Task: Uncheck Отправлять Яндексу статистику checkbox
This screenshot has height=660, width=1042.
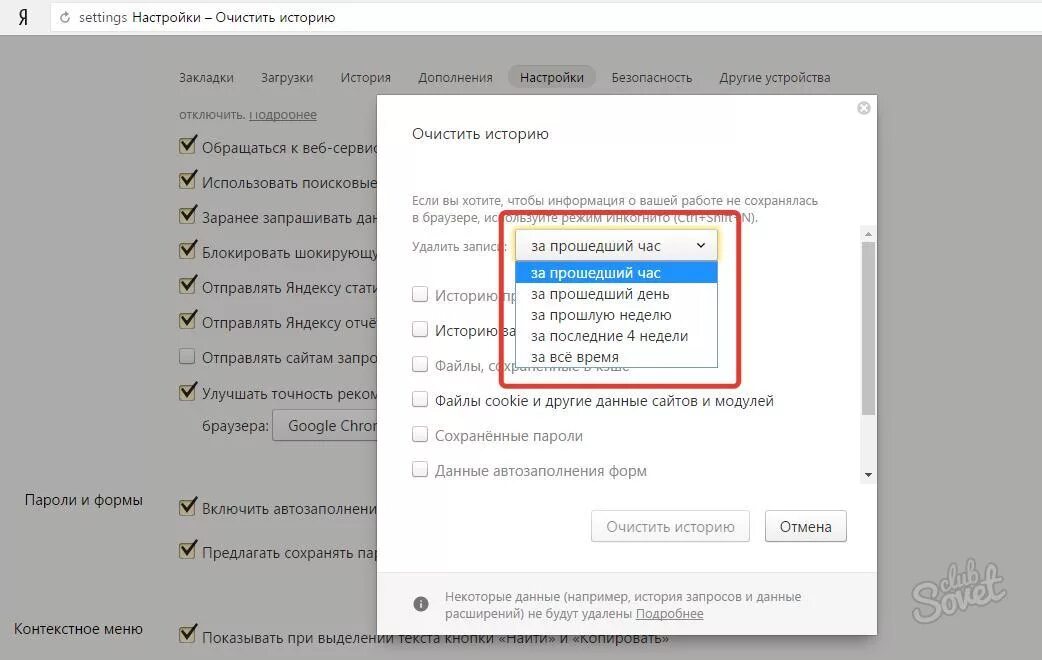Action: click(x=187, y=286)
